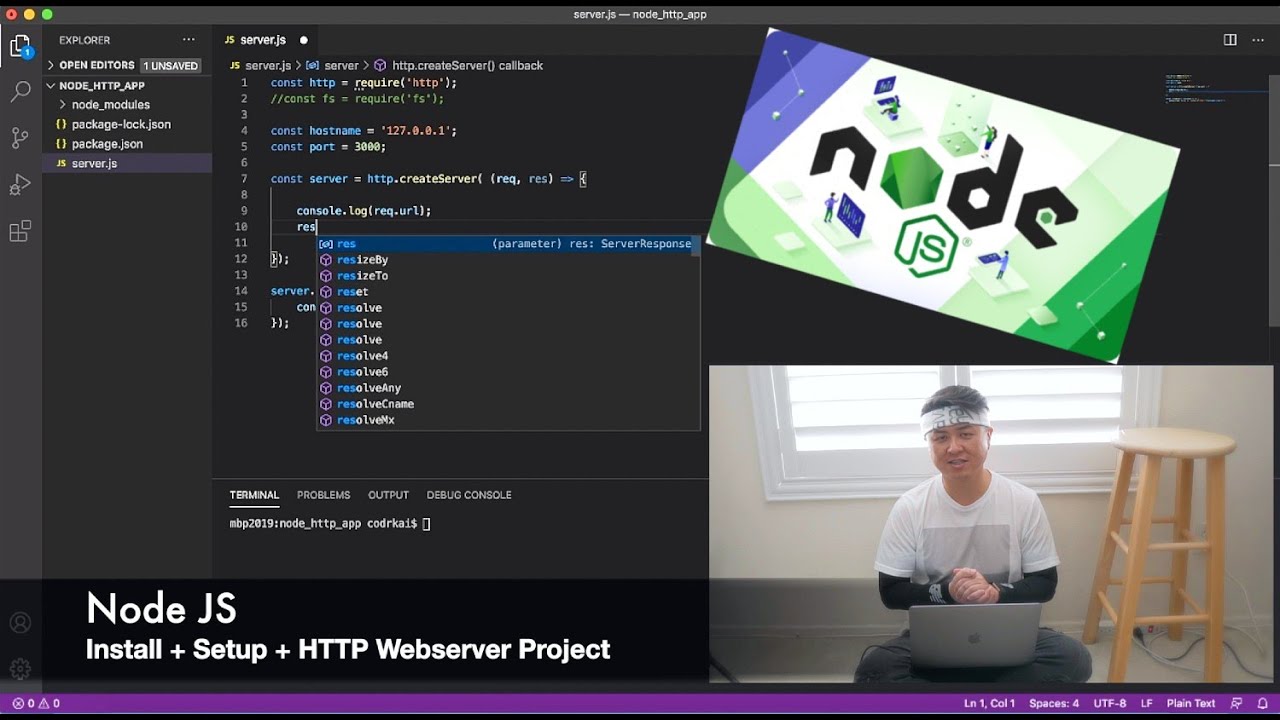Switch to the Debug Console tab
The image size is (1280, 720).
469,495
